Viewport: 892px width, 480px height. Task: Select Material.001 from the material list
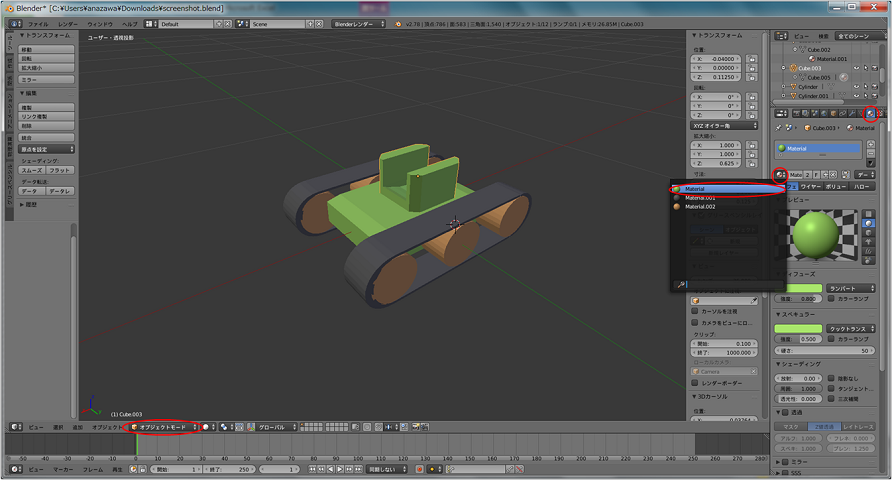tap(700, 197)
